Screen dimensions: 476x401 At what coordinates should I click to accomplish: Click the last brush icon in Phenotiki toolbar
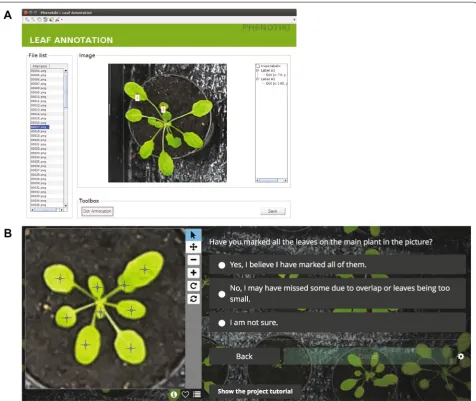(57, 20)
